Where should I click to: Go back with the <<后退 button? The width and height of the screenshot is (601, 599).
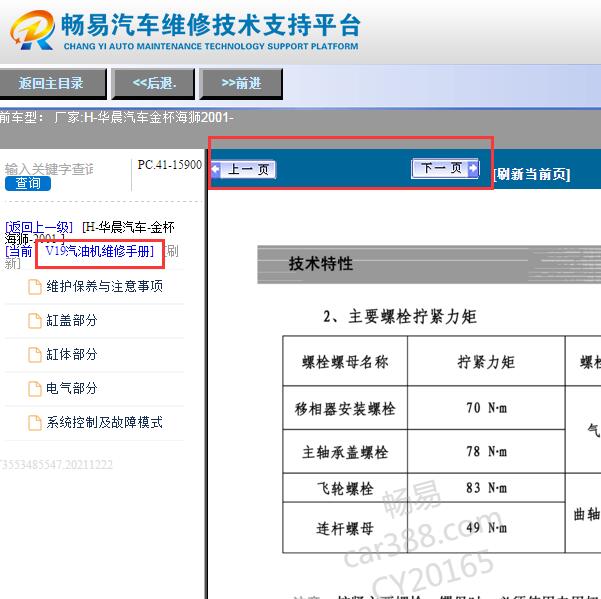pyautogui.click(x=153, y=83)
